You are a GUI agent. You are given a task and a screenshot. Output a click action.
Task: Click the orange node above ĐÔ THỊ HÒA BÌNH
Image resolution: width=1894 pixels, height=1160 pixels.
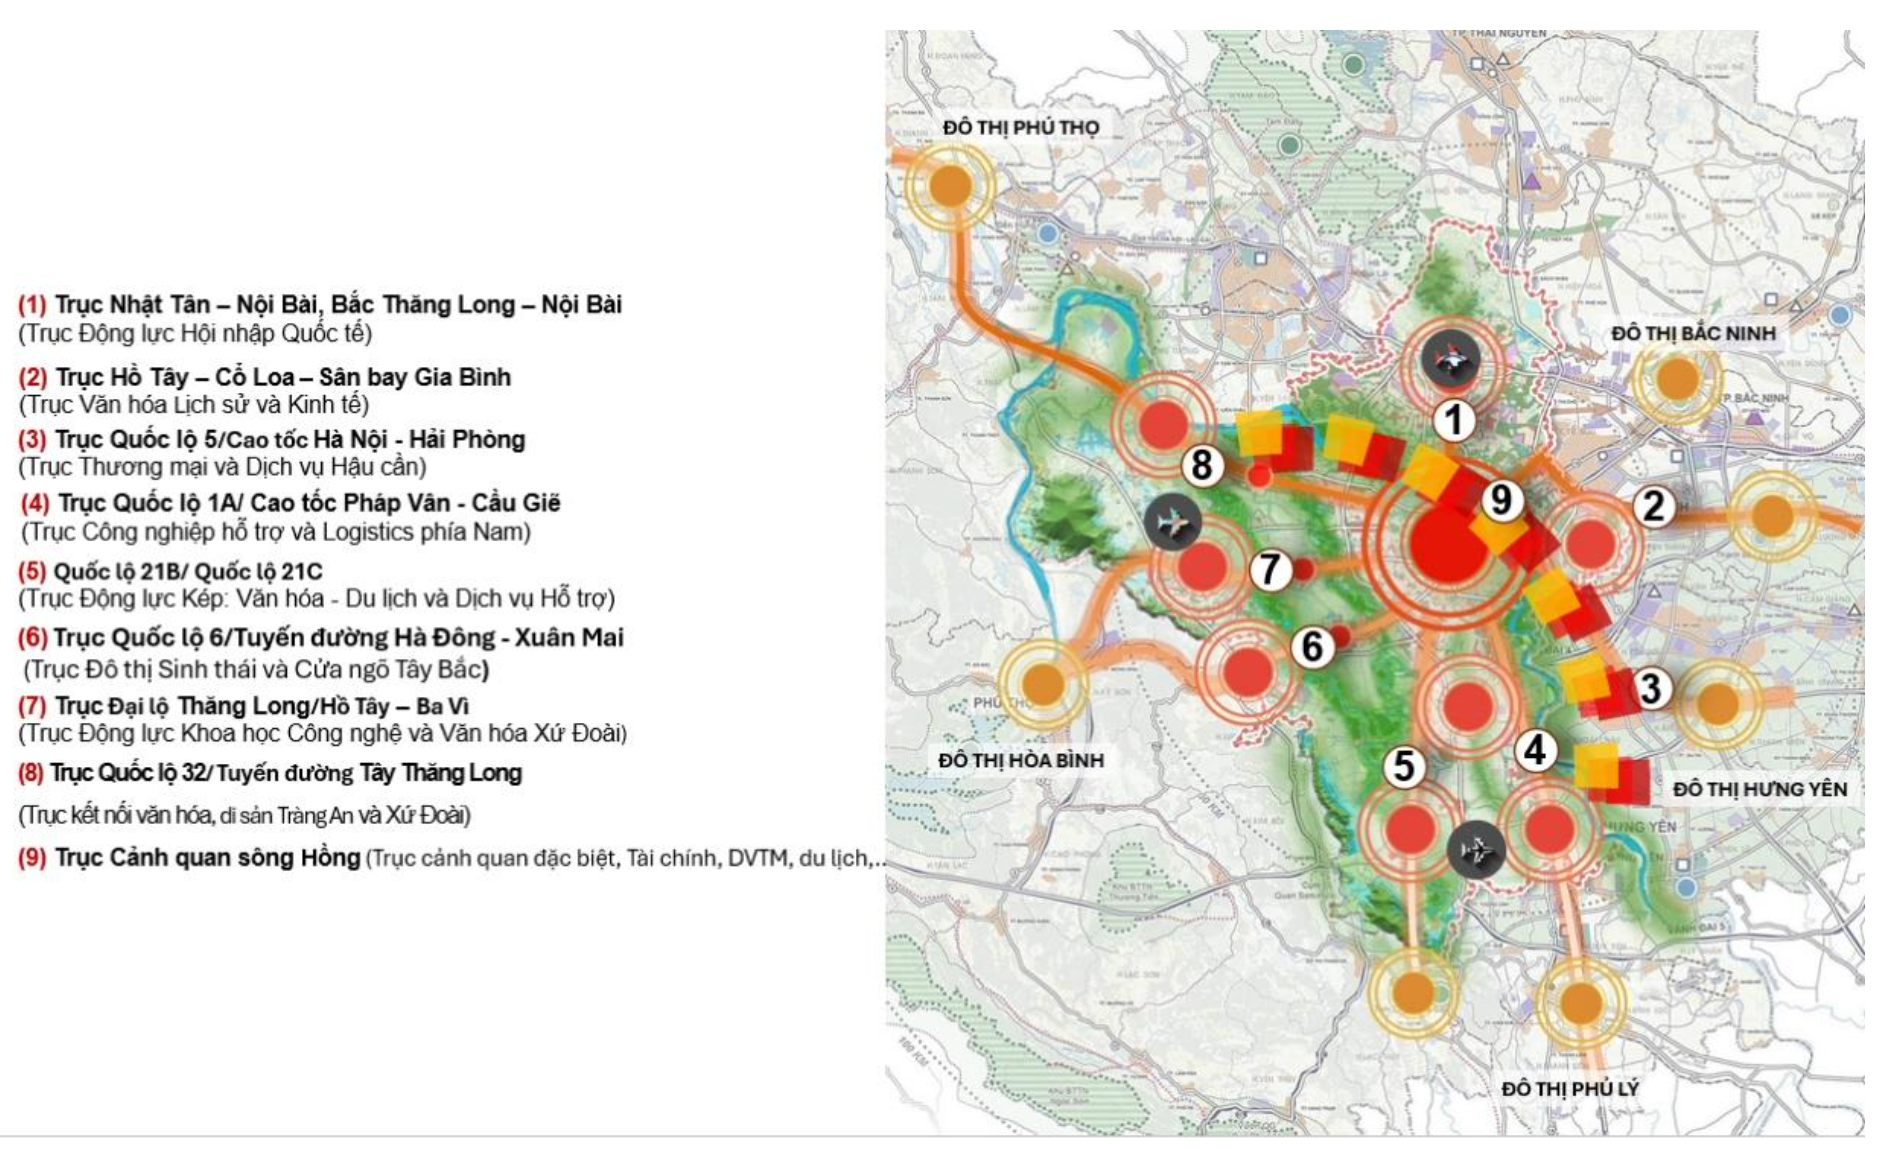1043,685
